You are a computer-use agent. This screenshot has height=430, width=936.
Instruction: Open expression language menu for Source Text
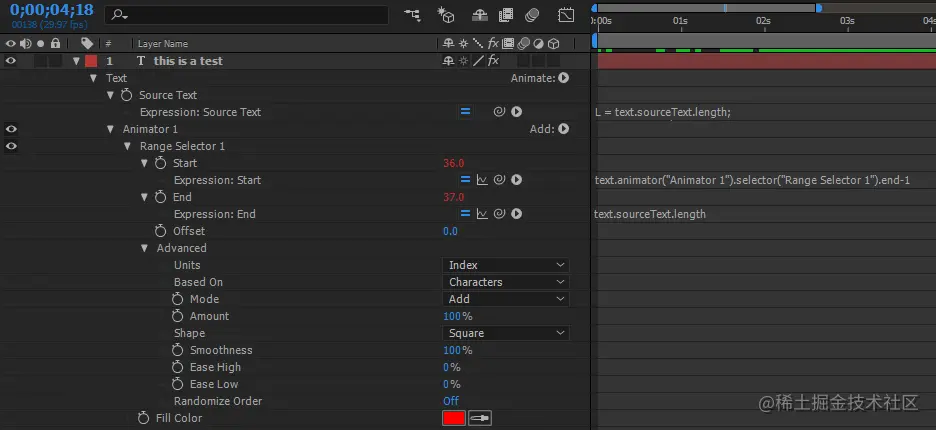click(517, 112)
